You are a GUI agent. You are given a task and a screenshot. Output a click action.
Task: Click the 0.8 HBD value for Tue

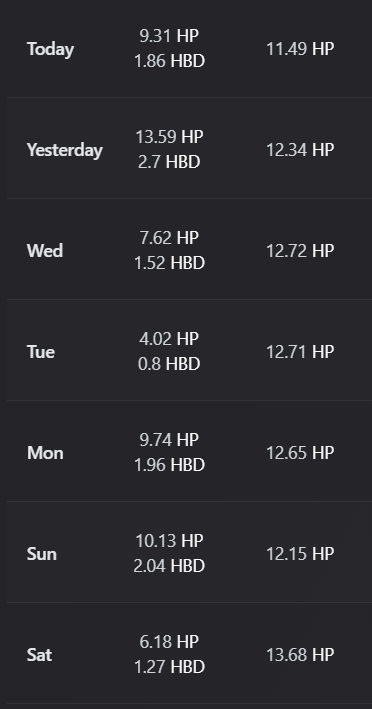point(169,364)
